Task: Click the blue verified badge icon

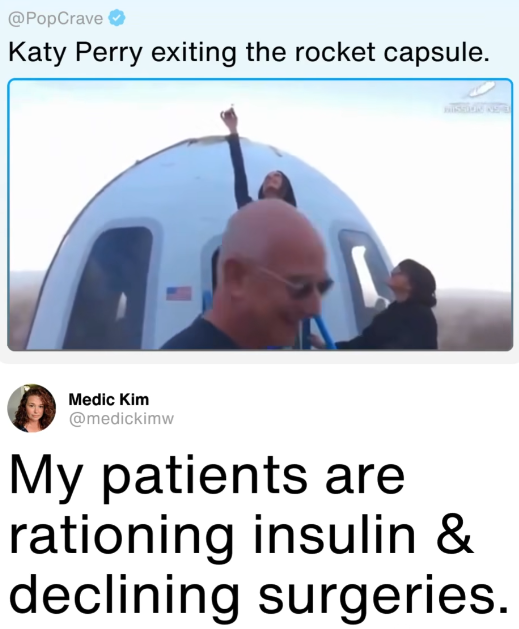Action: point(118,18)
